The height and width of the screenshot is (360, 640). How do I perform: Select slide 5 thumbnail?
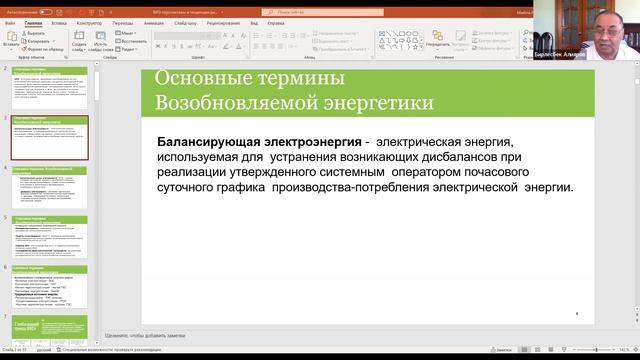click(x=49, y=237)
